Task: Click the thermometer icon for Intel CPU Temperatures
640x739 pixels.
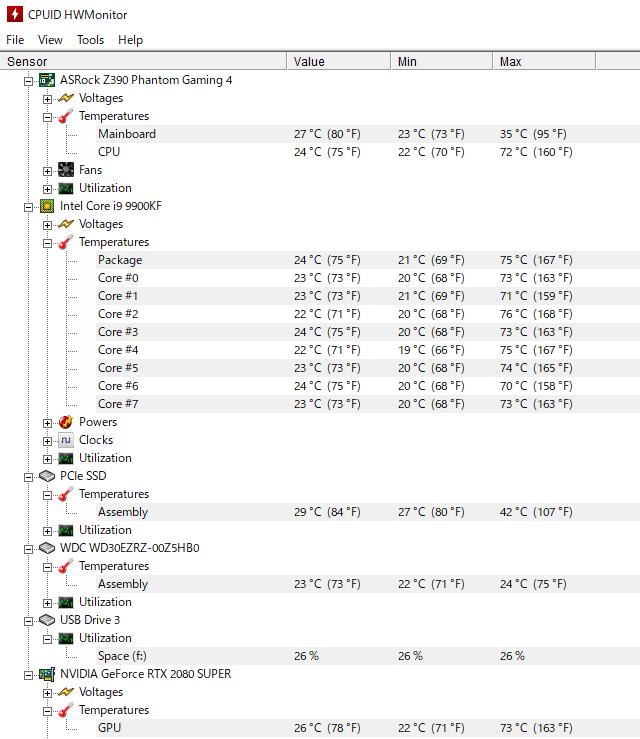Action: 66,242
